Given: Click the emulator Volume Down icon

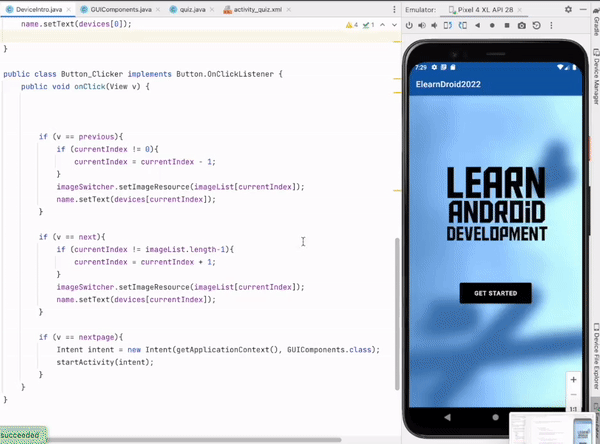Looking at the screenshot, I should pyautogui.click(x=434, y=26).
